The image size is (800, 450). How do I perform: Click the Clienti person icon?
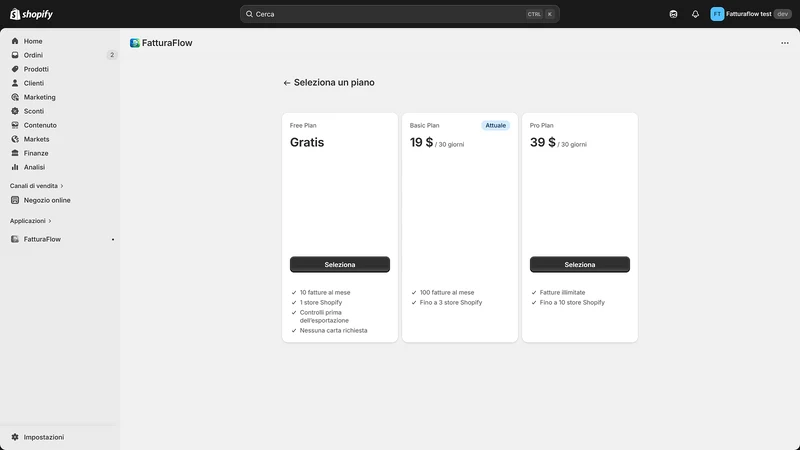pos(15,83)
